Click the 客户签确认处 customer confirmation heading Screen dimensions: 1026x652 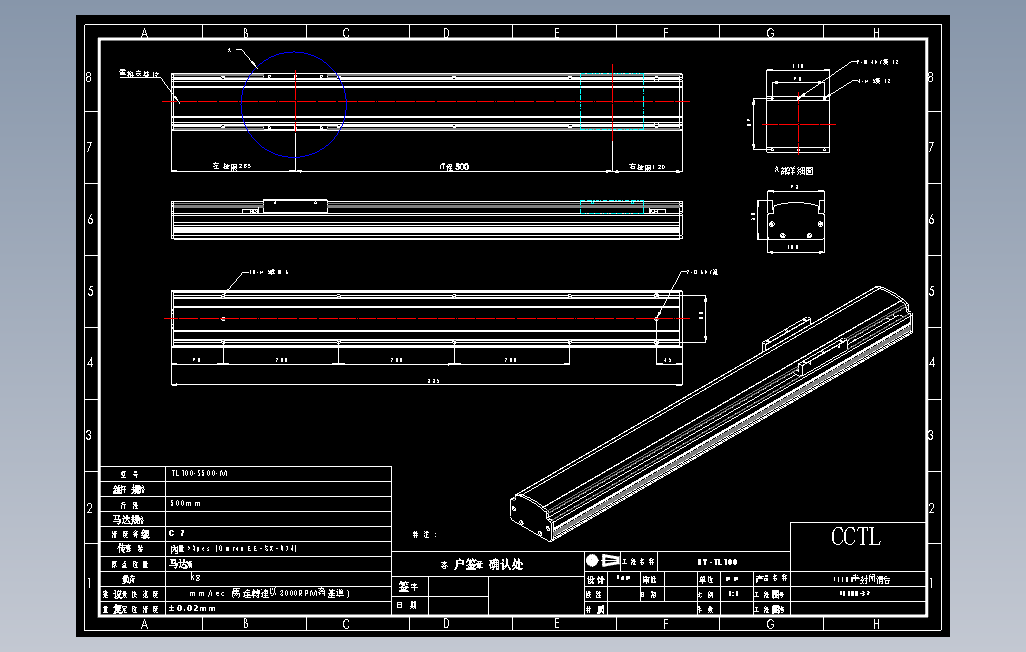point(482,564)
